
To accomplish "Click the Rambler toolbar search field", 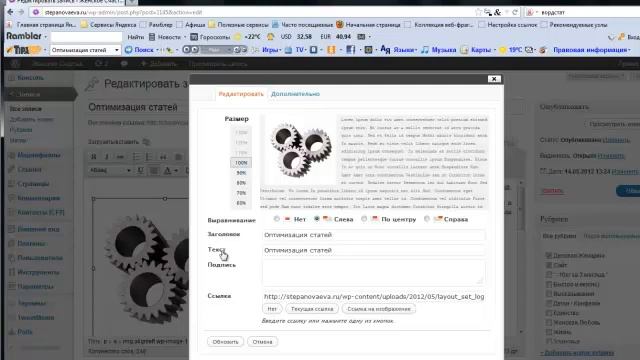I will [x=86, y=37].
